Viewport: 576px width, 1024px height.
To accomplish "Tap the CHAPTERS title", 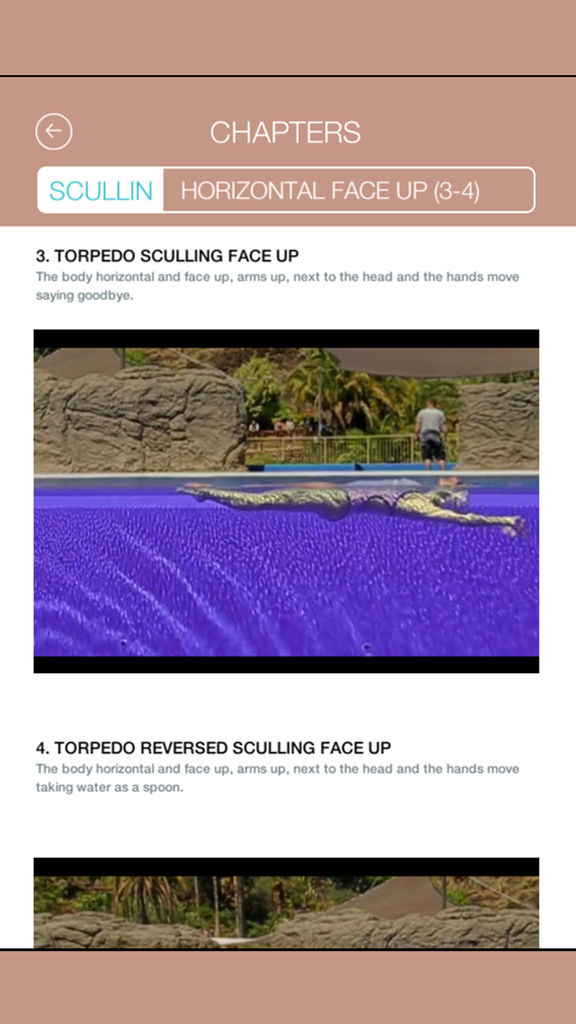I will [x=285, y=133].
